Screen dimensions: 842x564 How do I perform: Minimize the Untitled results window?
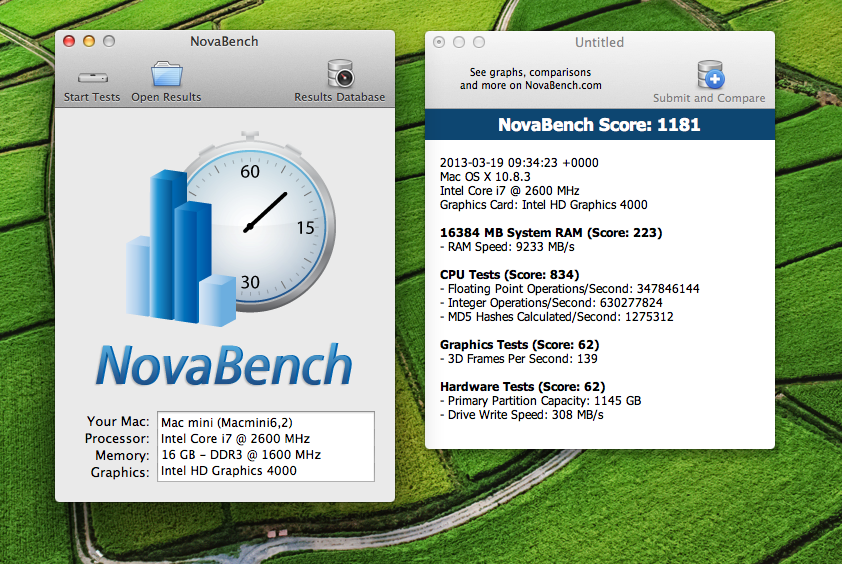tap(459, 42)
